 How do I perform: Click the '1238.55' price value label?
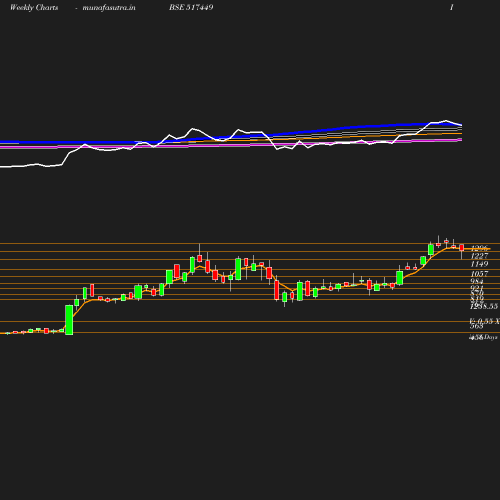pyautogui.click(x=484, y=306)
